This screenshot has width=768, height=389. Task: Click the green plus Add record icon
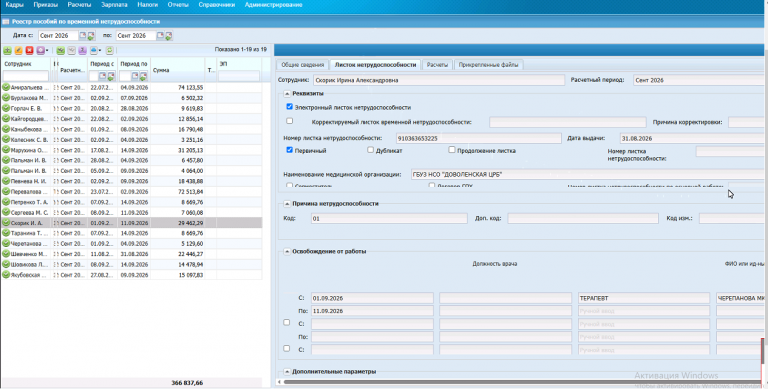click(x=7, y=50)
